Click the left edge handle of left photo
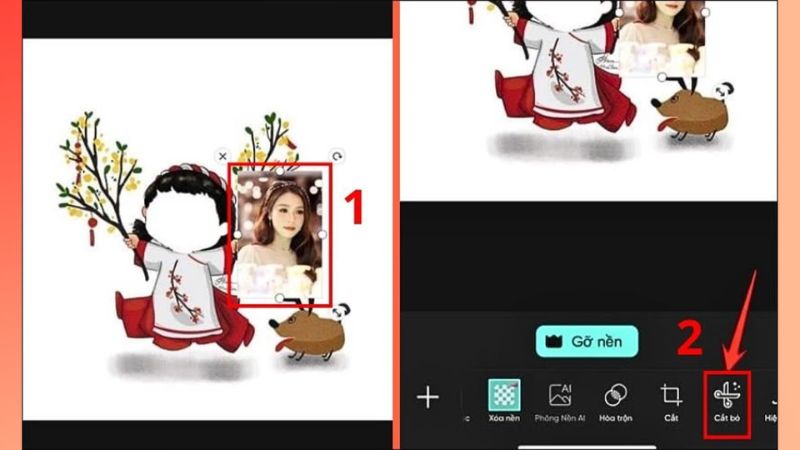This screenshot has width=800, height=450. pos(236,234)
